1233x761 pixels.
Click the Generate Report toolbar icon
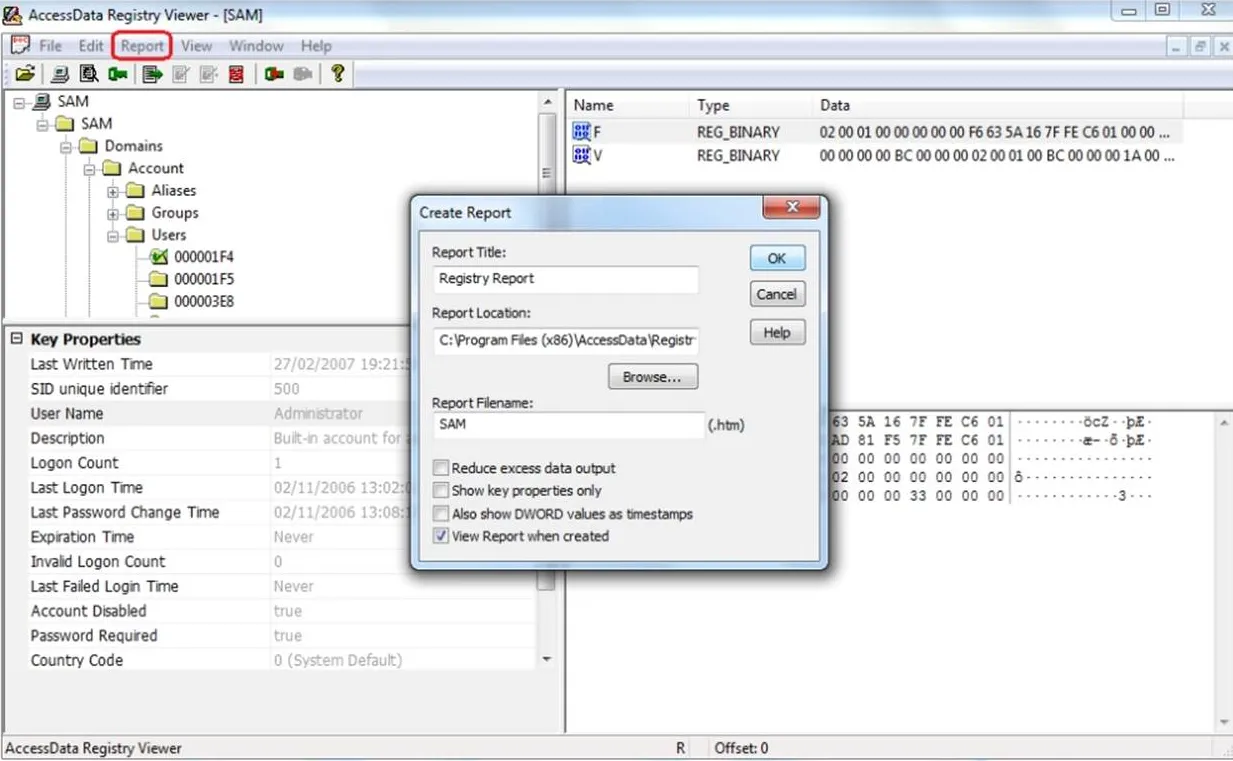coord(151,73)
